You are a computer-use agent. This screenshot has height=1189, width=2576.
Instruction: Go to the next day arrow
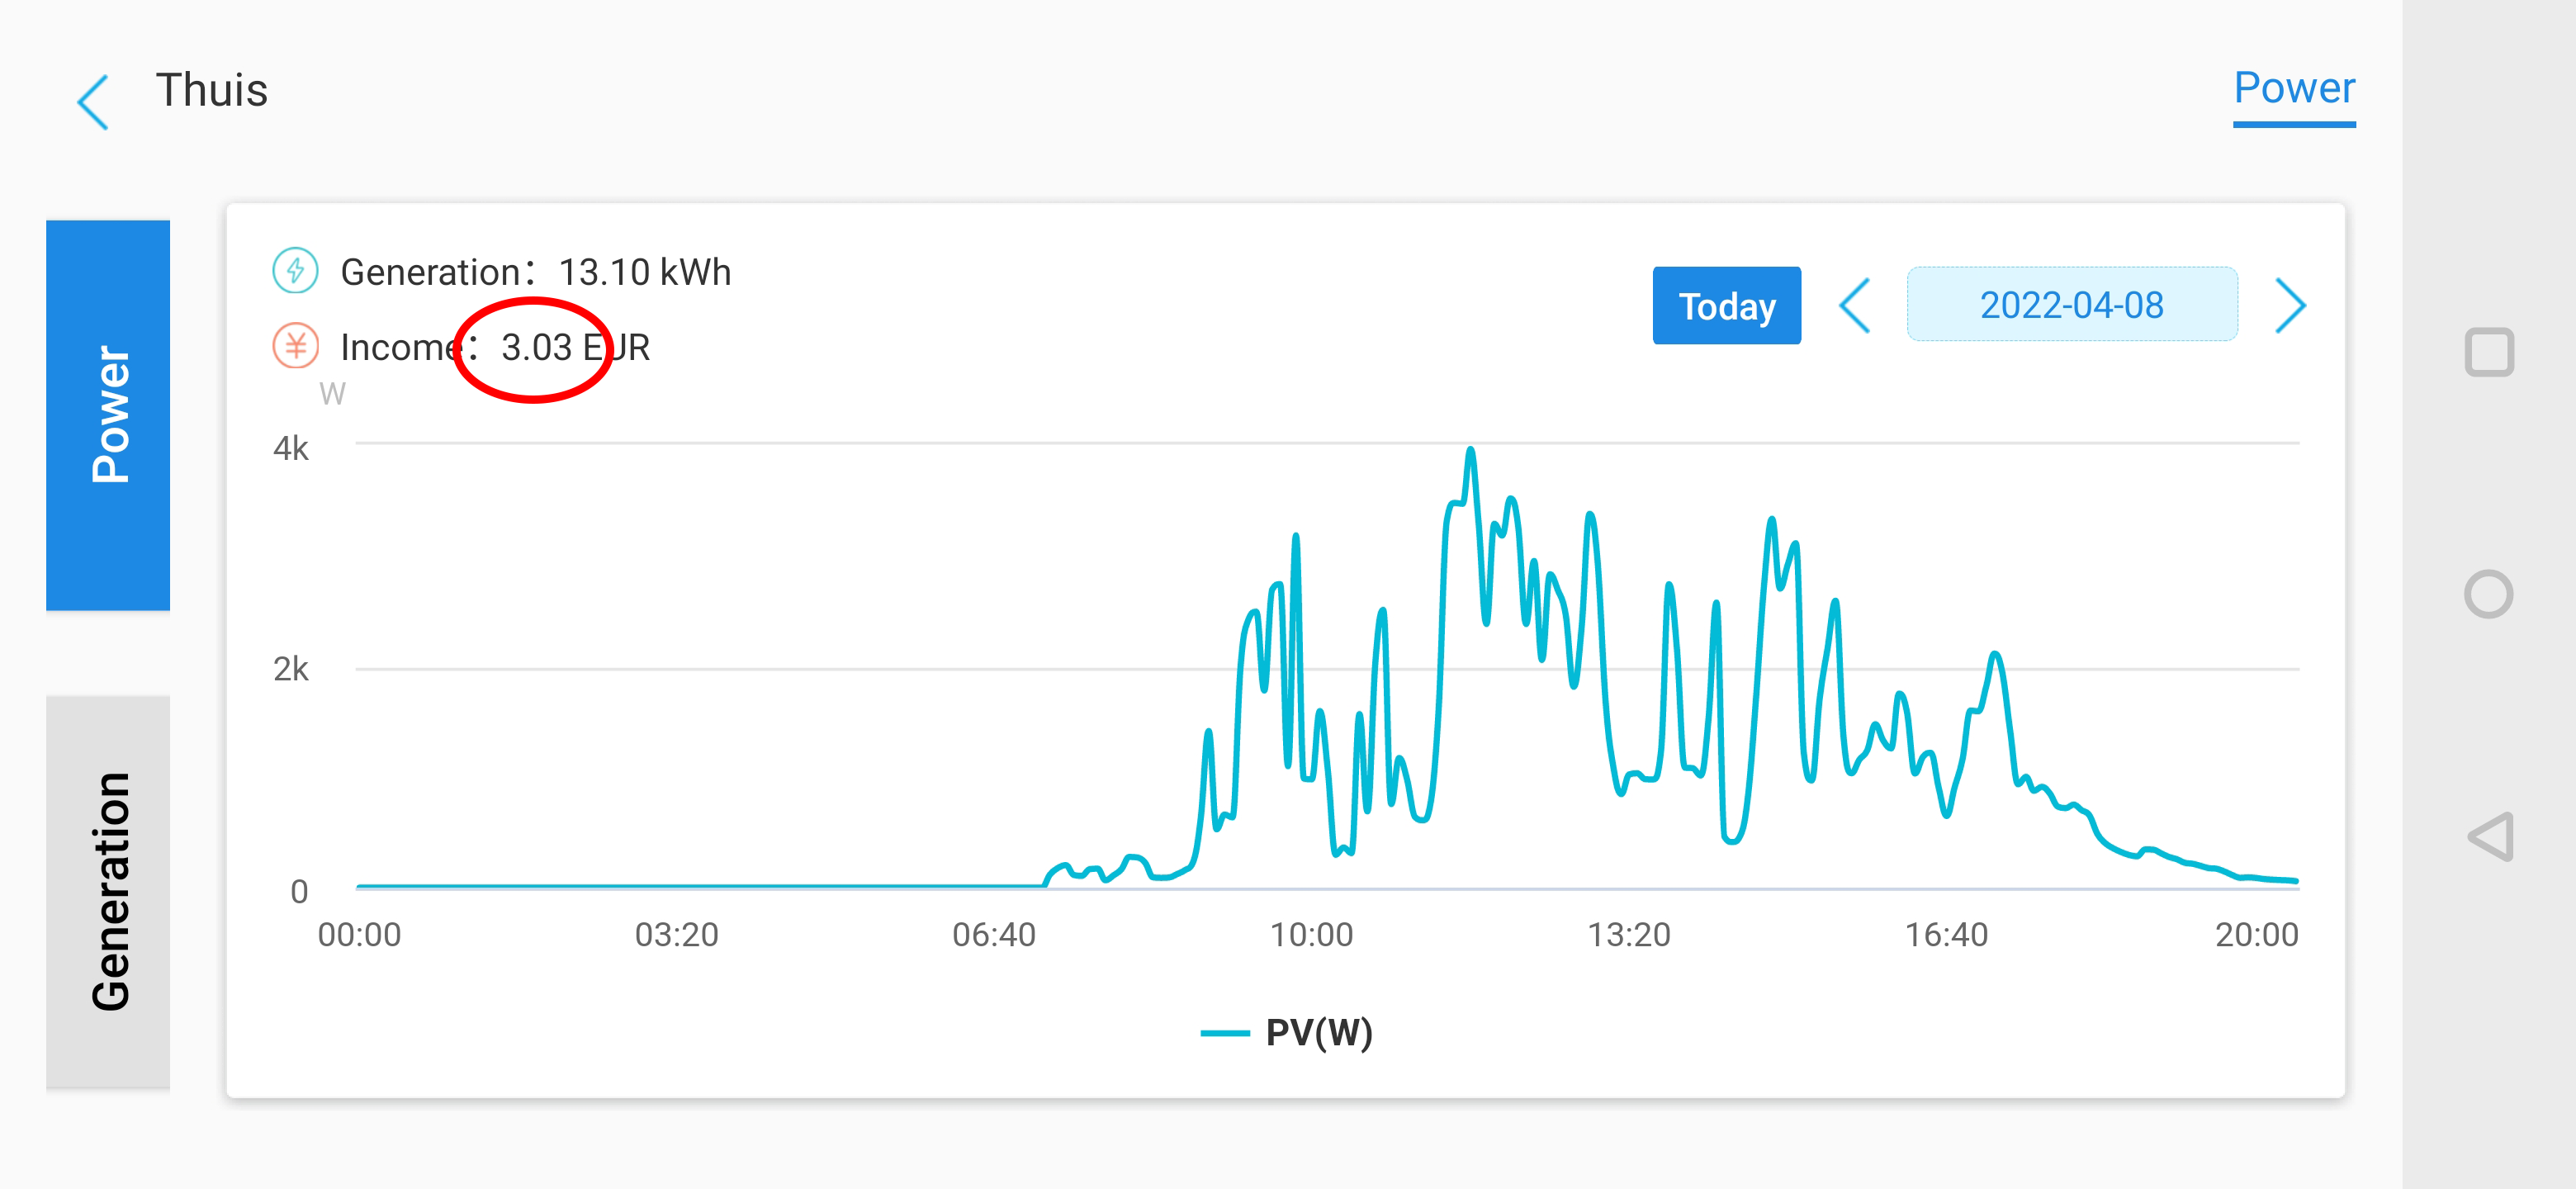[2289, 305]
